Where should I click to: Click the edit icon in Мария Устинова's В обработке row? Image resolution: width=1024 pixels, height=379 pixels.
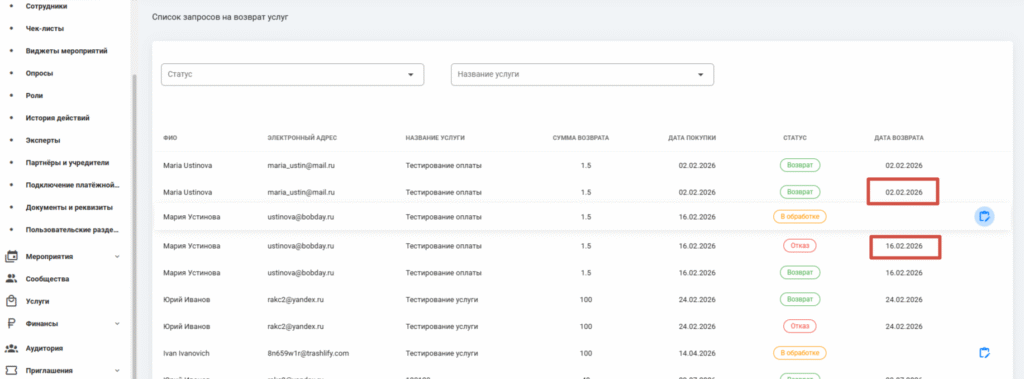pos(985,216)
